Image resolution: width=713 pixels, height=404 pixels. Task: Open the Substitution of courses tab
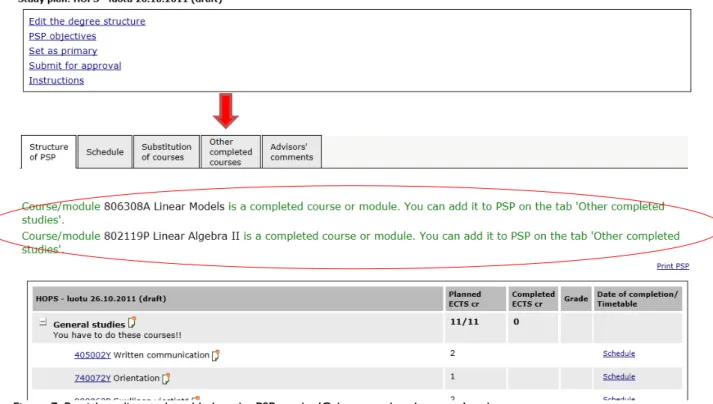166,152
